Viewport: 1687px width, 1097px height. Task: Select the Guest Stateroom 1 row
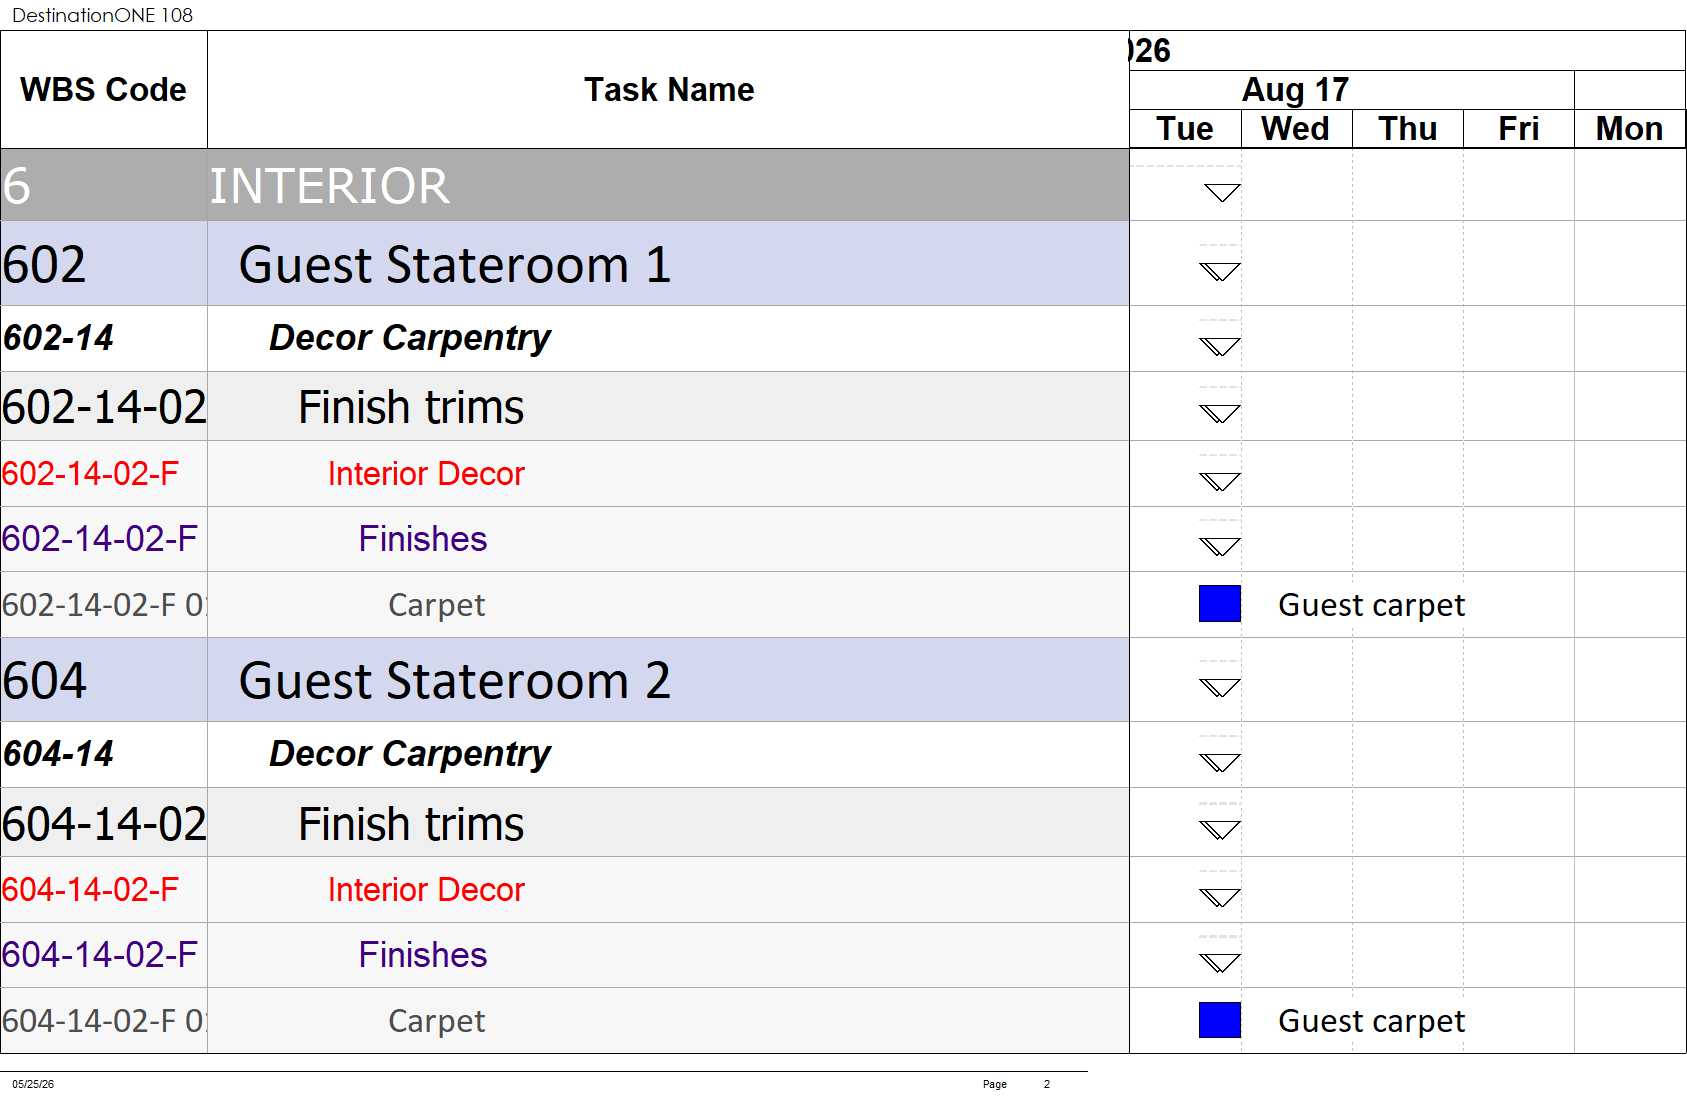(565, 264)
